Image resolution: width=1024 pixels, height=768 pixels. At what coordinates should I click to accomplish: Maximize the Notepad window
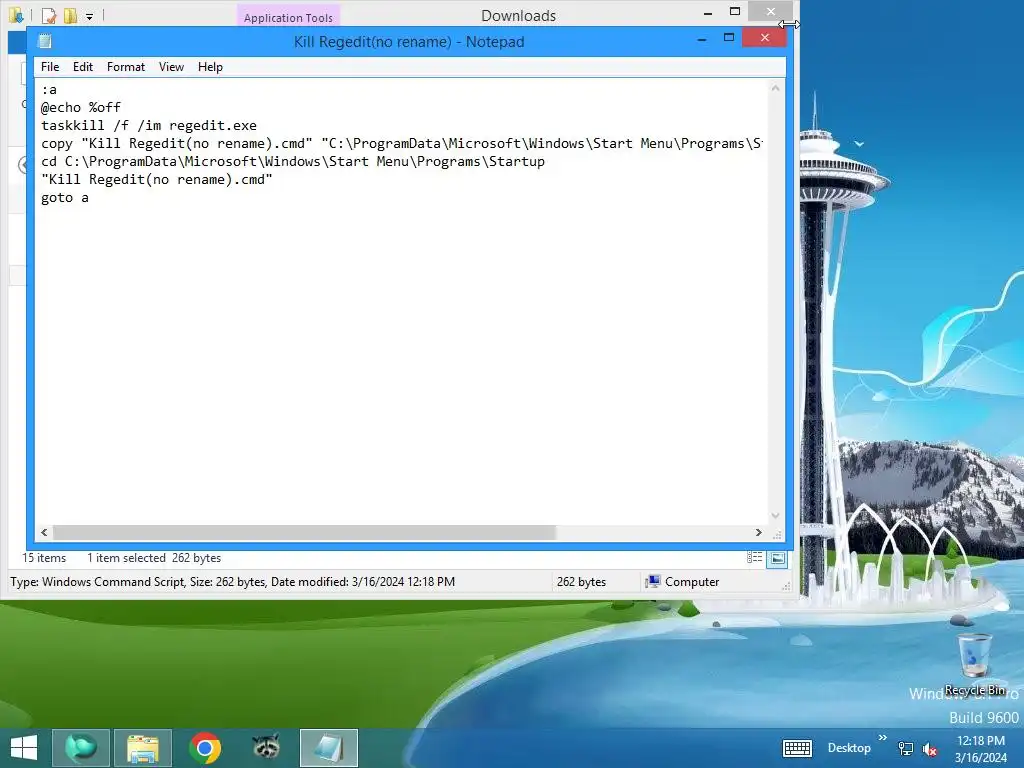coord(729,38)
